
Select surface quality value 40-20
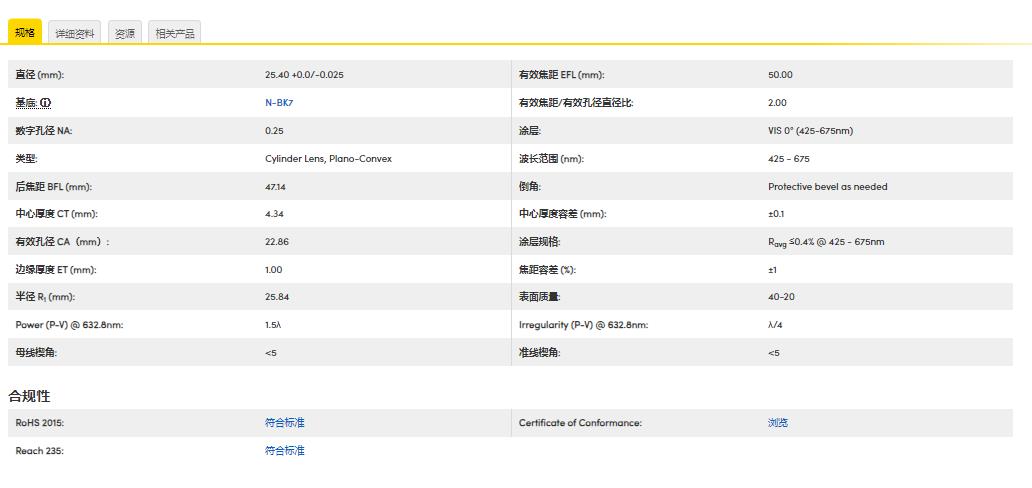click(x=781, y=297)
